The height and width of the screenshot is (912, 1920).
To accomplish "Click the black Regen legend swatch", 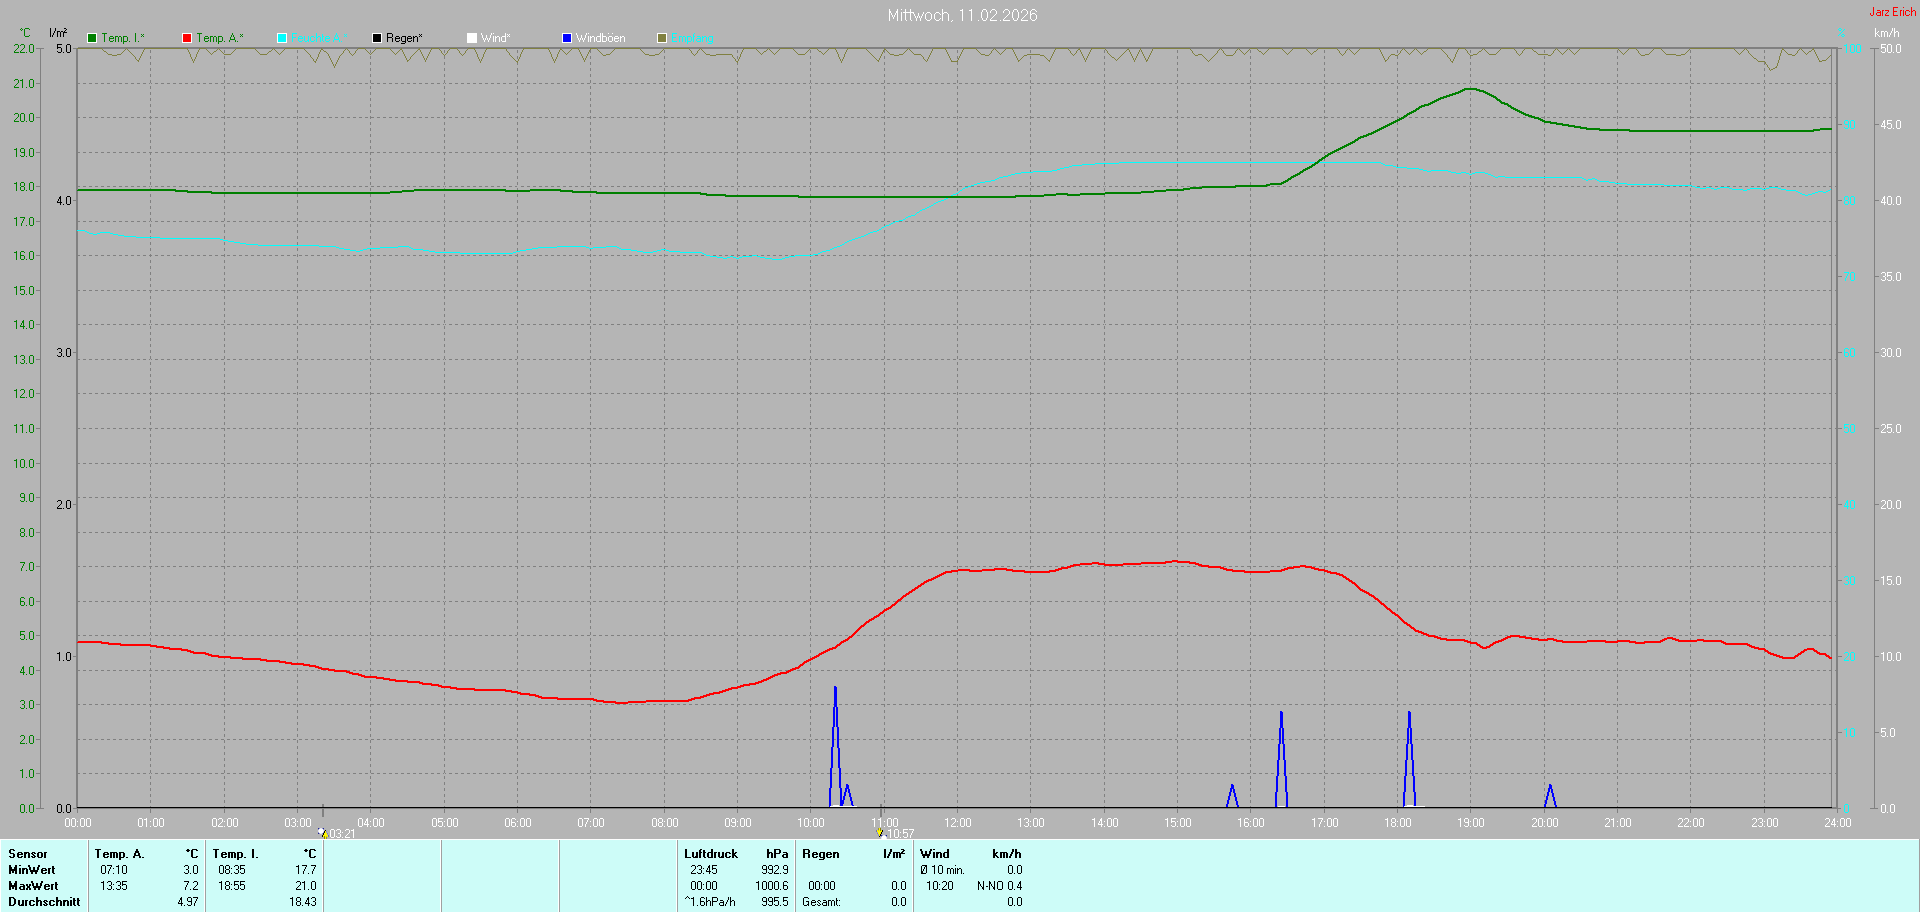I will click(377, 38).
